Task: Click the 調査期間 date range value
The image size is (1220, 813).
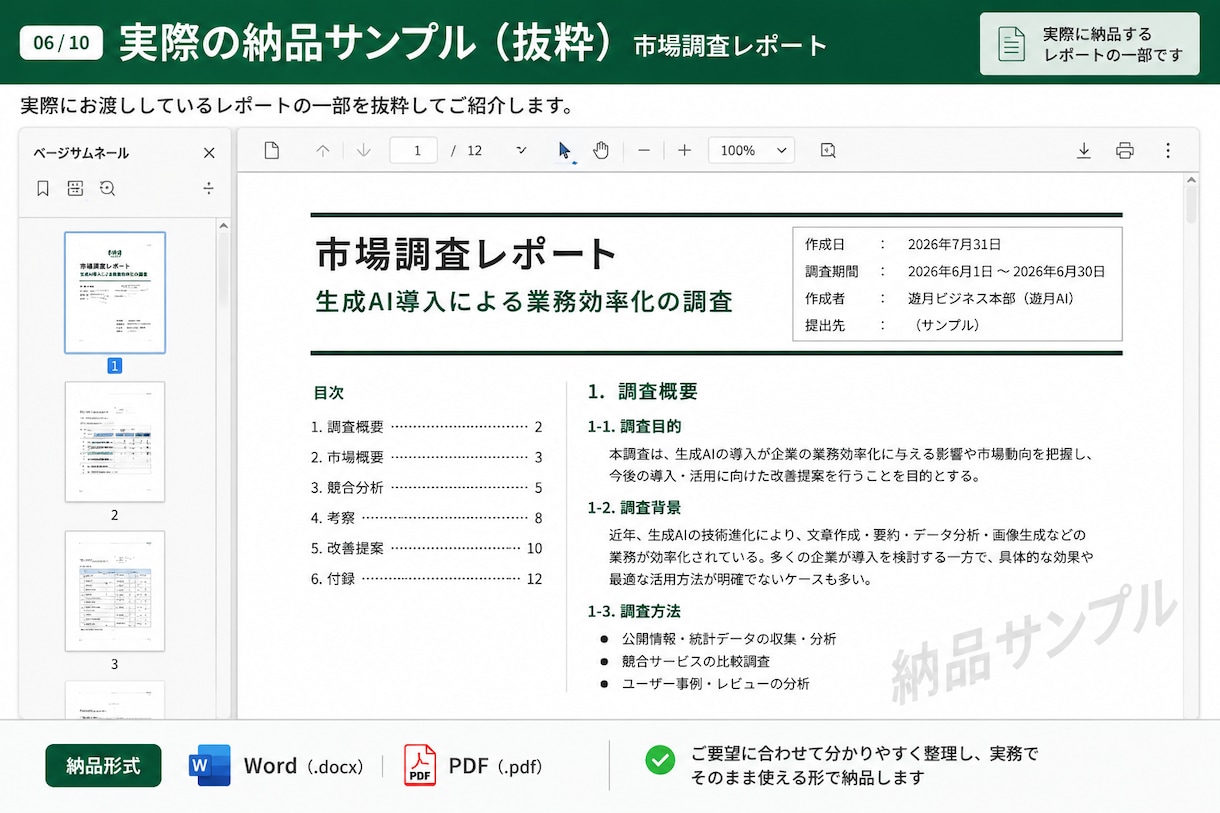Action: coord(1006,271)
